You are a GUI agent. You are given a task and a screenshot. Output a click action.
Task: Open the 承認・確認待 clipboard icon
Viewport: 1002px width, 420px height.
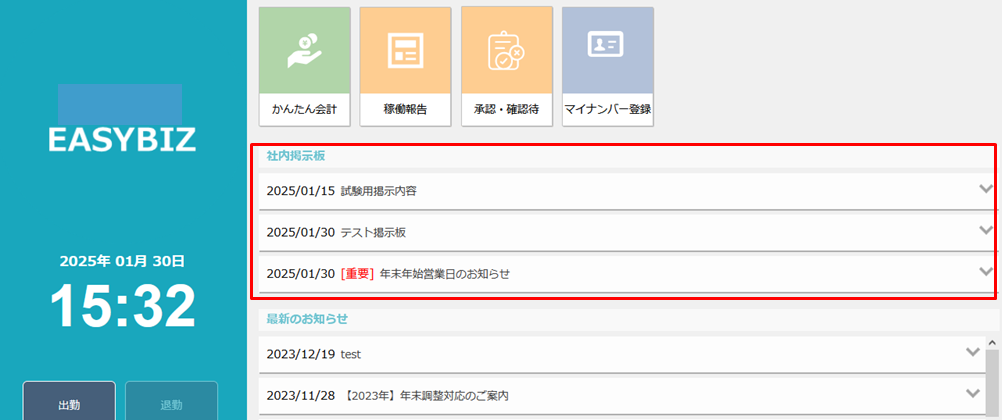(506, 49)
